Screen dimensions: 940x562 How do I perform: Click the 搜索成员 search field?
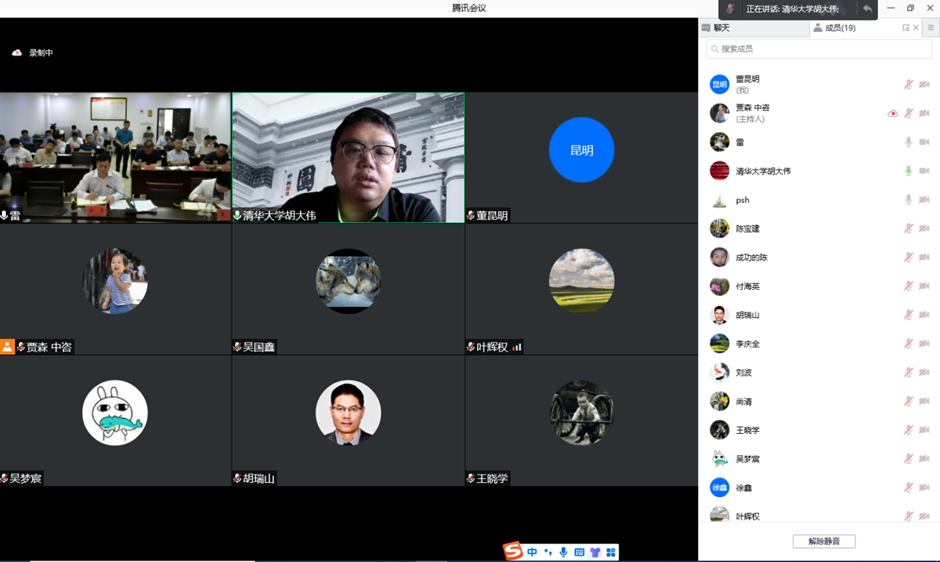(818, 49)
